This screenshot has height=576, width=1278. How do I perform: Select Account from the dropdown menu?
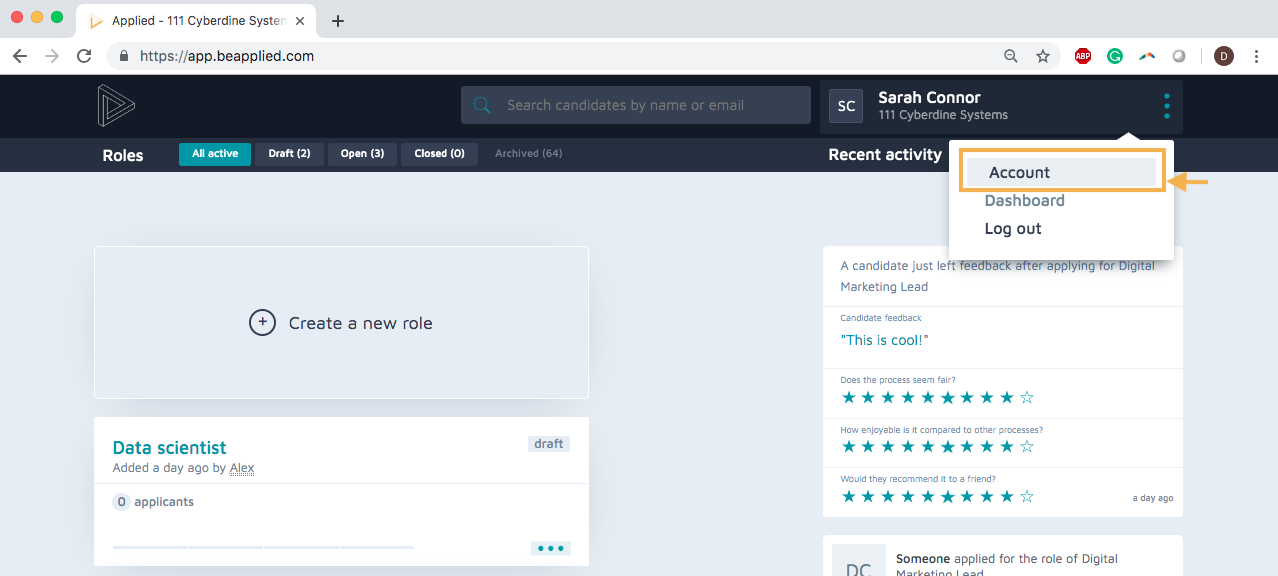1019,172
